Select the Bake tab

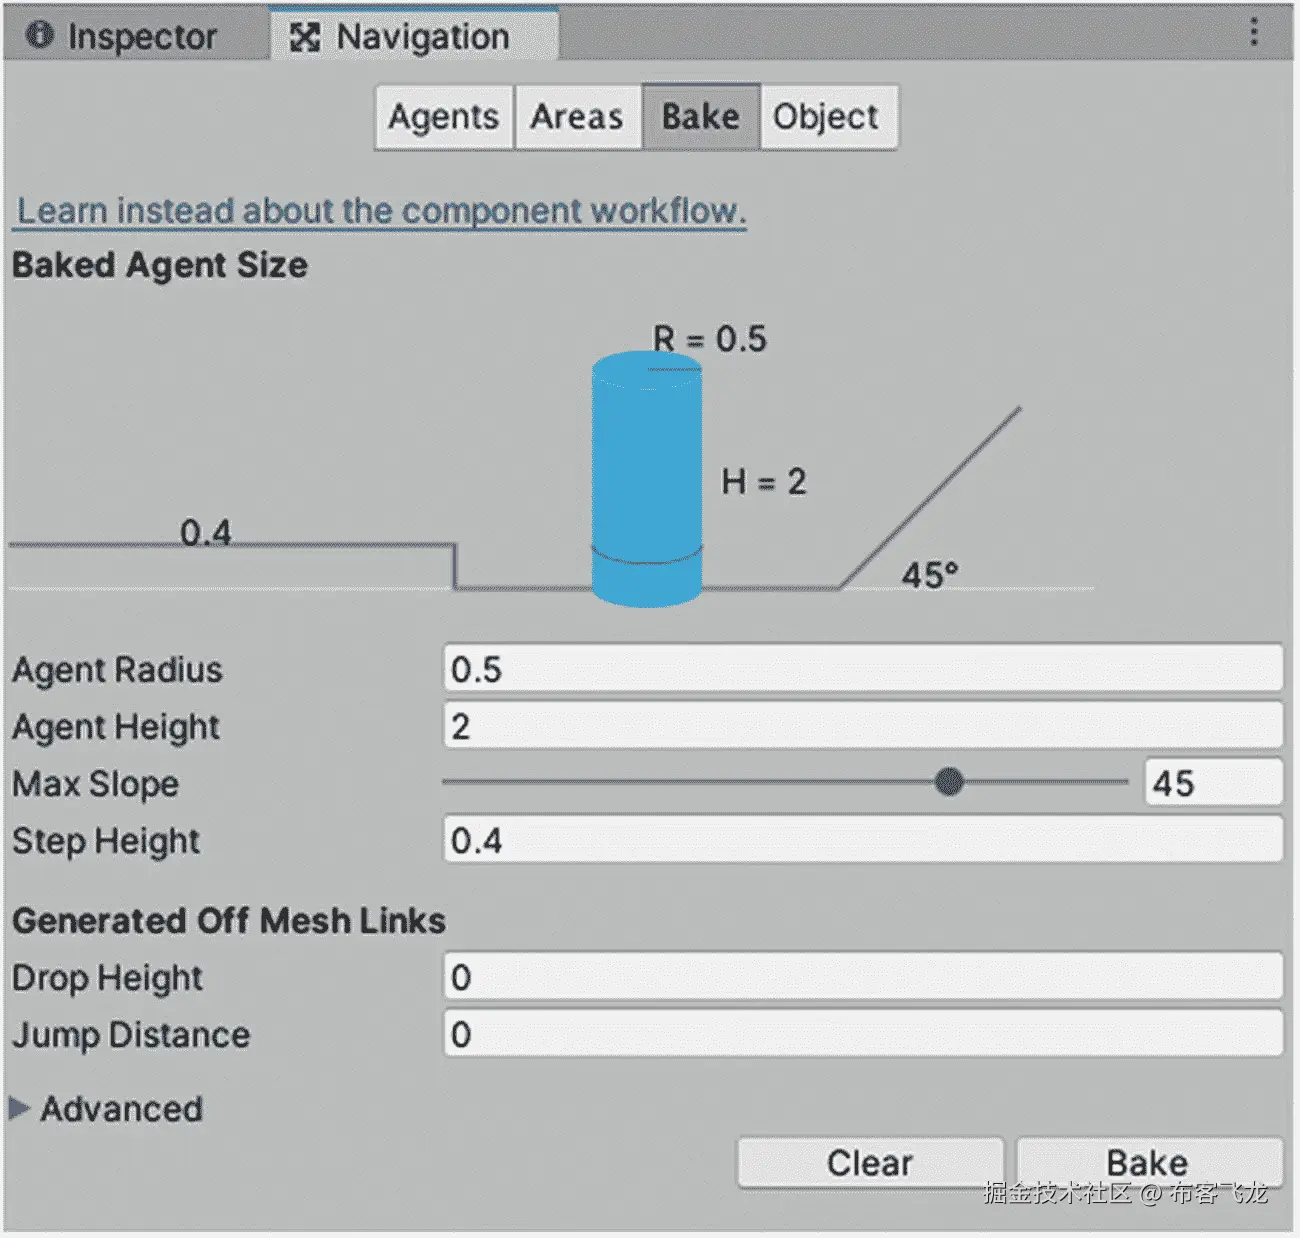click(x=701, y=117)
